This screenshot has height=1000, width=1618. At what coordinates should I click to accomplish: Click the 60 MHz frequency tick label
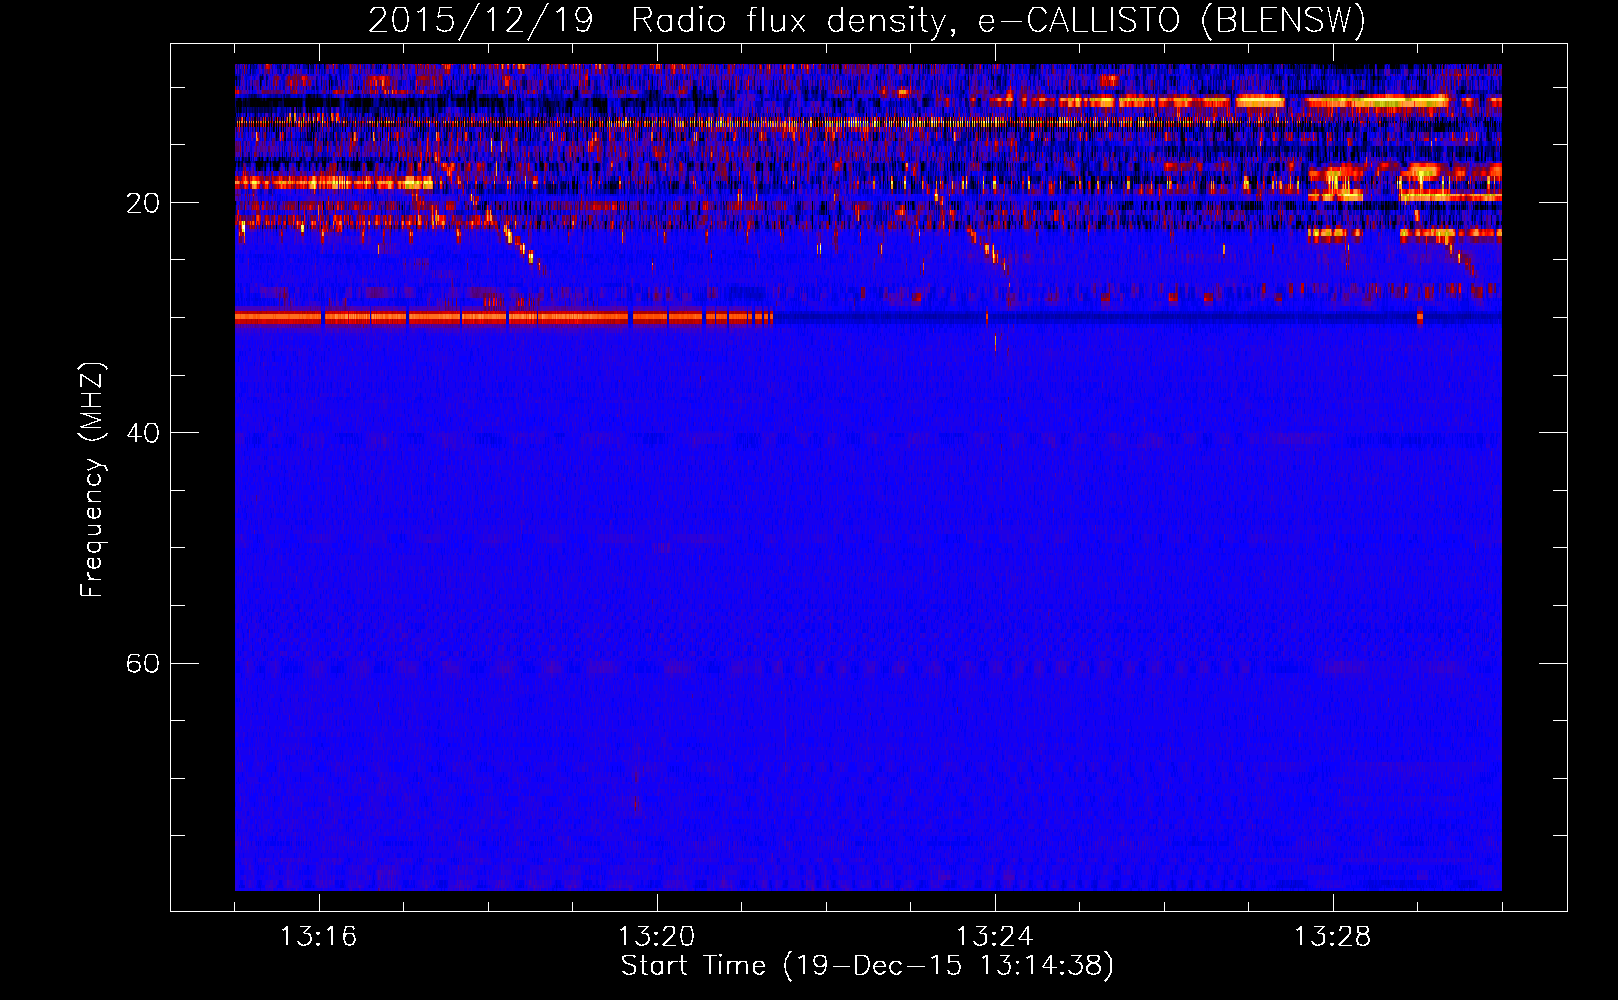(143, 663)
